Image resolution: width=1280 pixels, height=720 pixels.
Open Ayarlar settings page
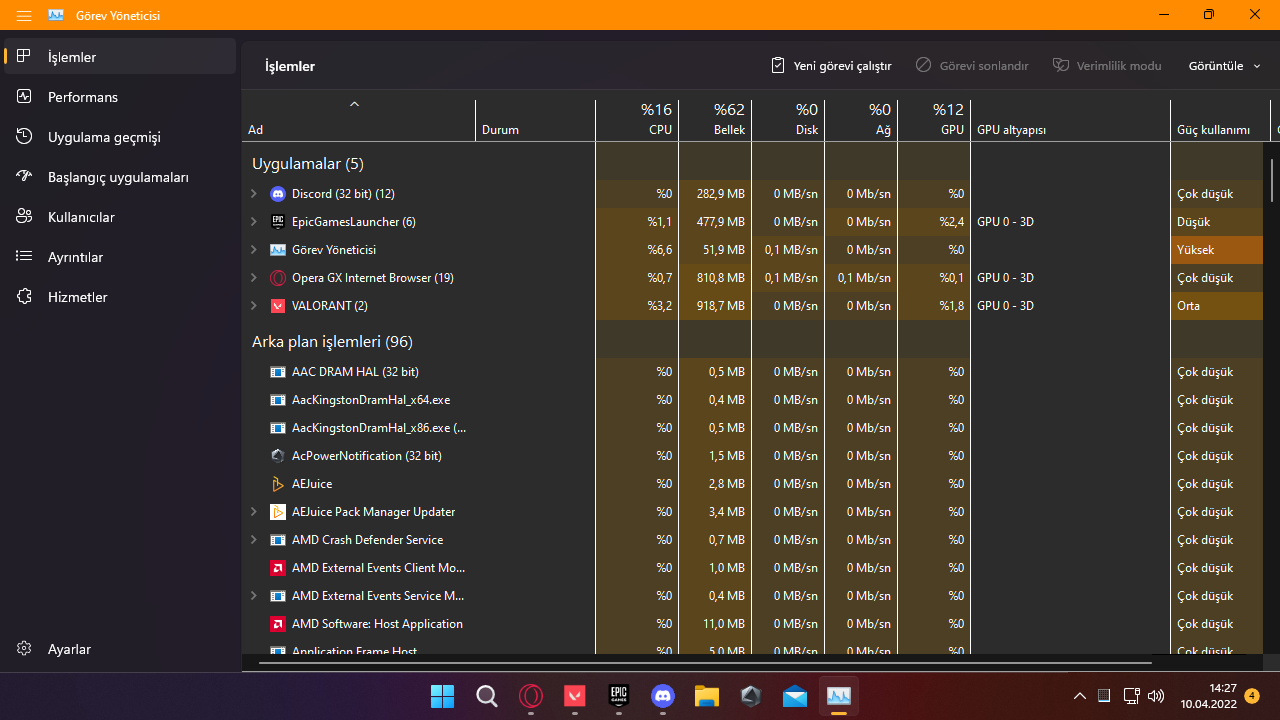click(120, 649)
